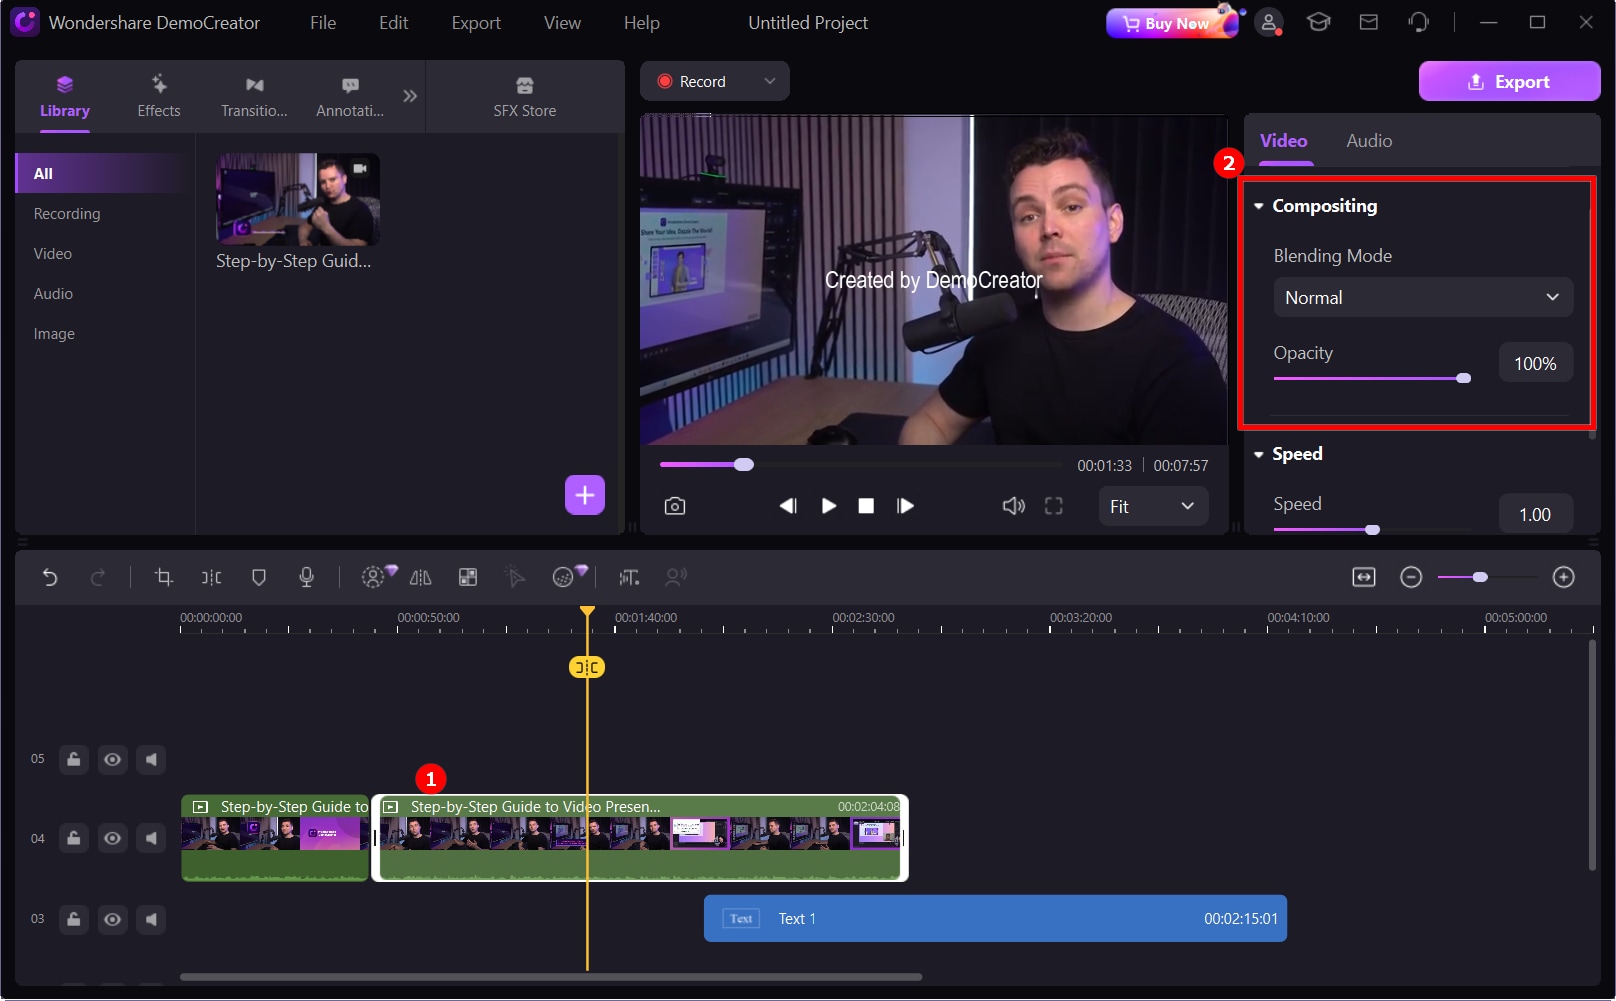The width and height of the screenshot is (1616, 1001).
Task: Toggle lock on track 03
Action: [74, 919]
